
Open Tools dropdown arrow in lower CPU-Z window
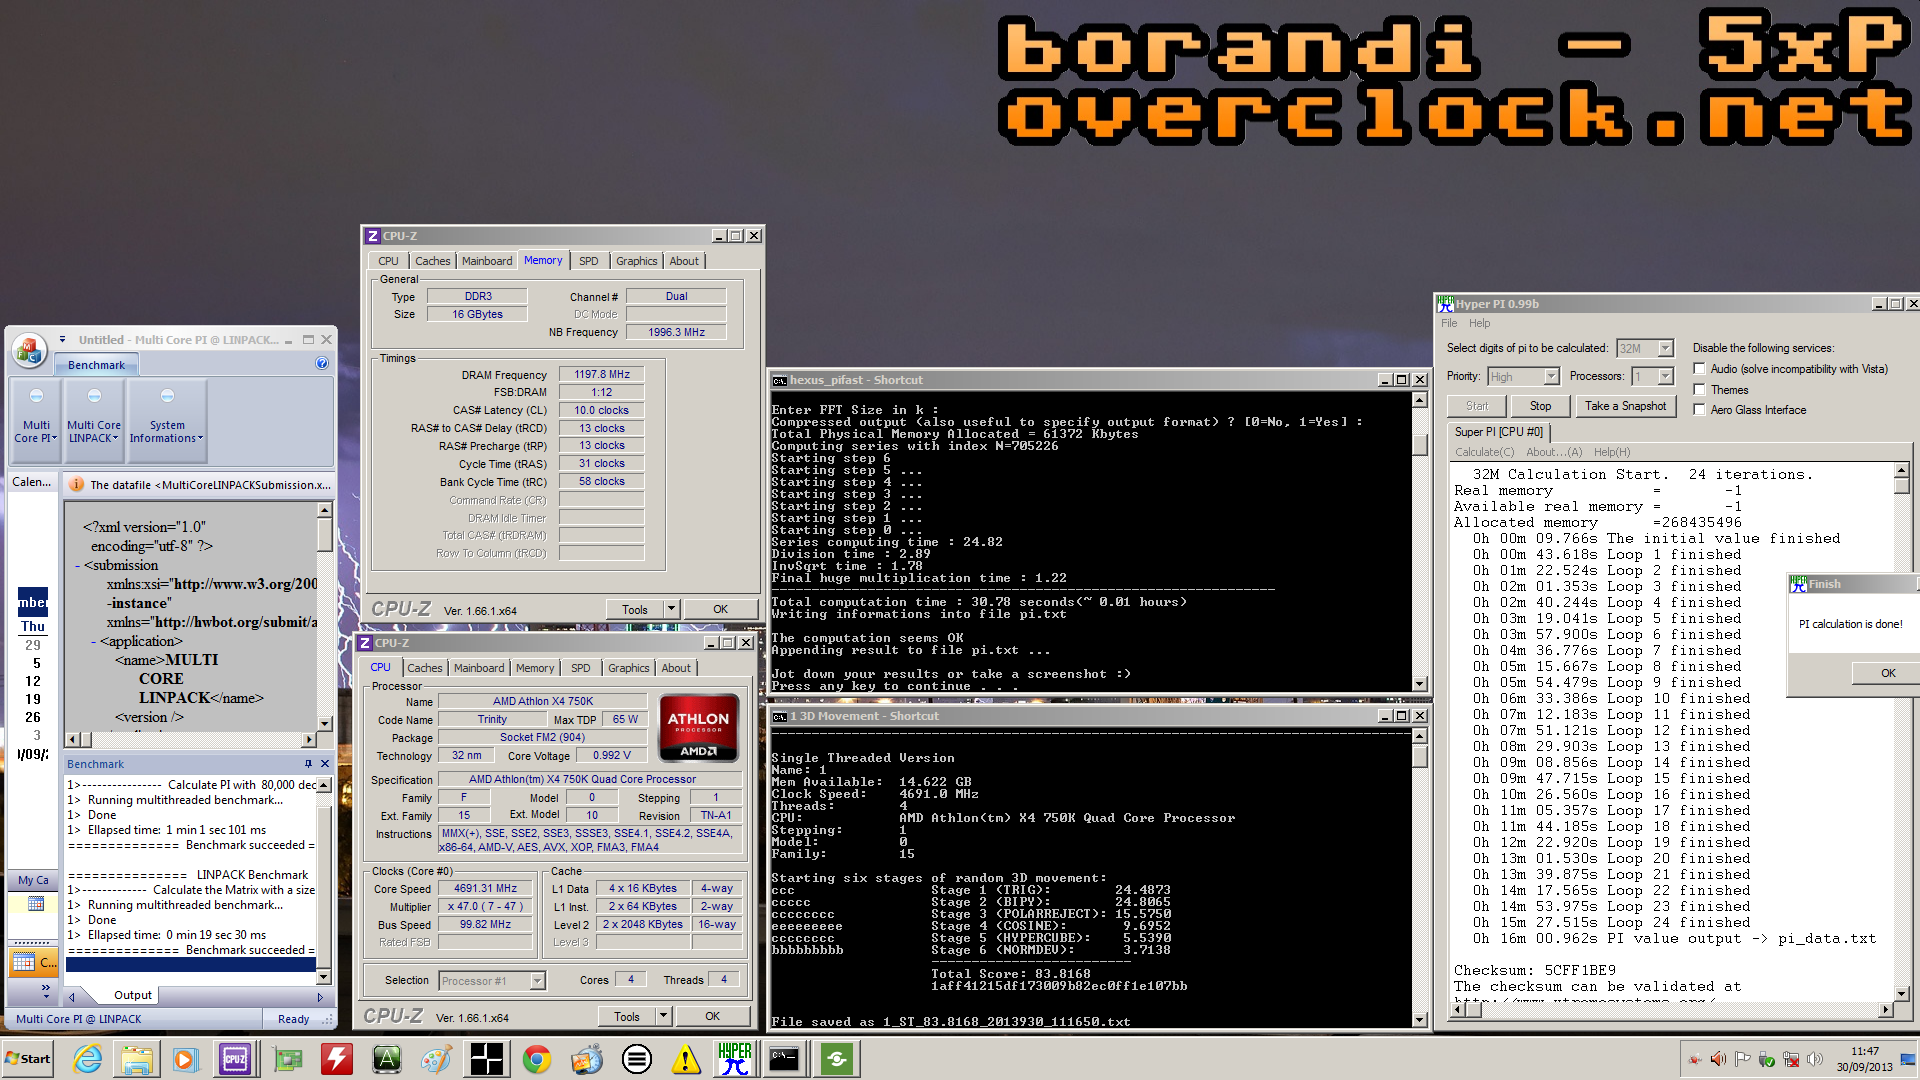tap(663, 1016)
